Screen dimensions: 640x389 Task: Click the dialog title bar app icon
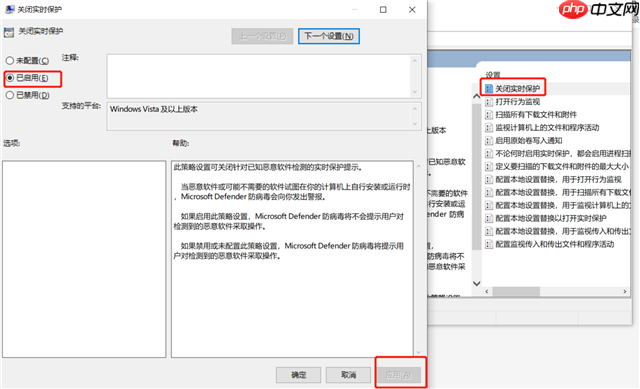[x=9, y=9]
